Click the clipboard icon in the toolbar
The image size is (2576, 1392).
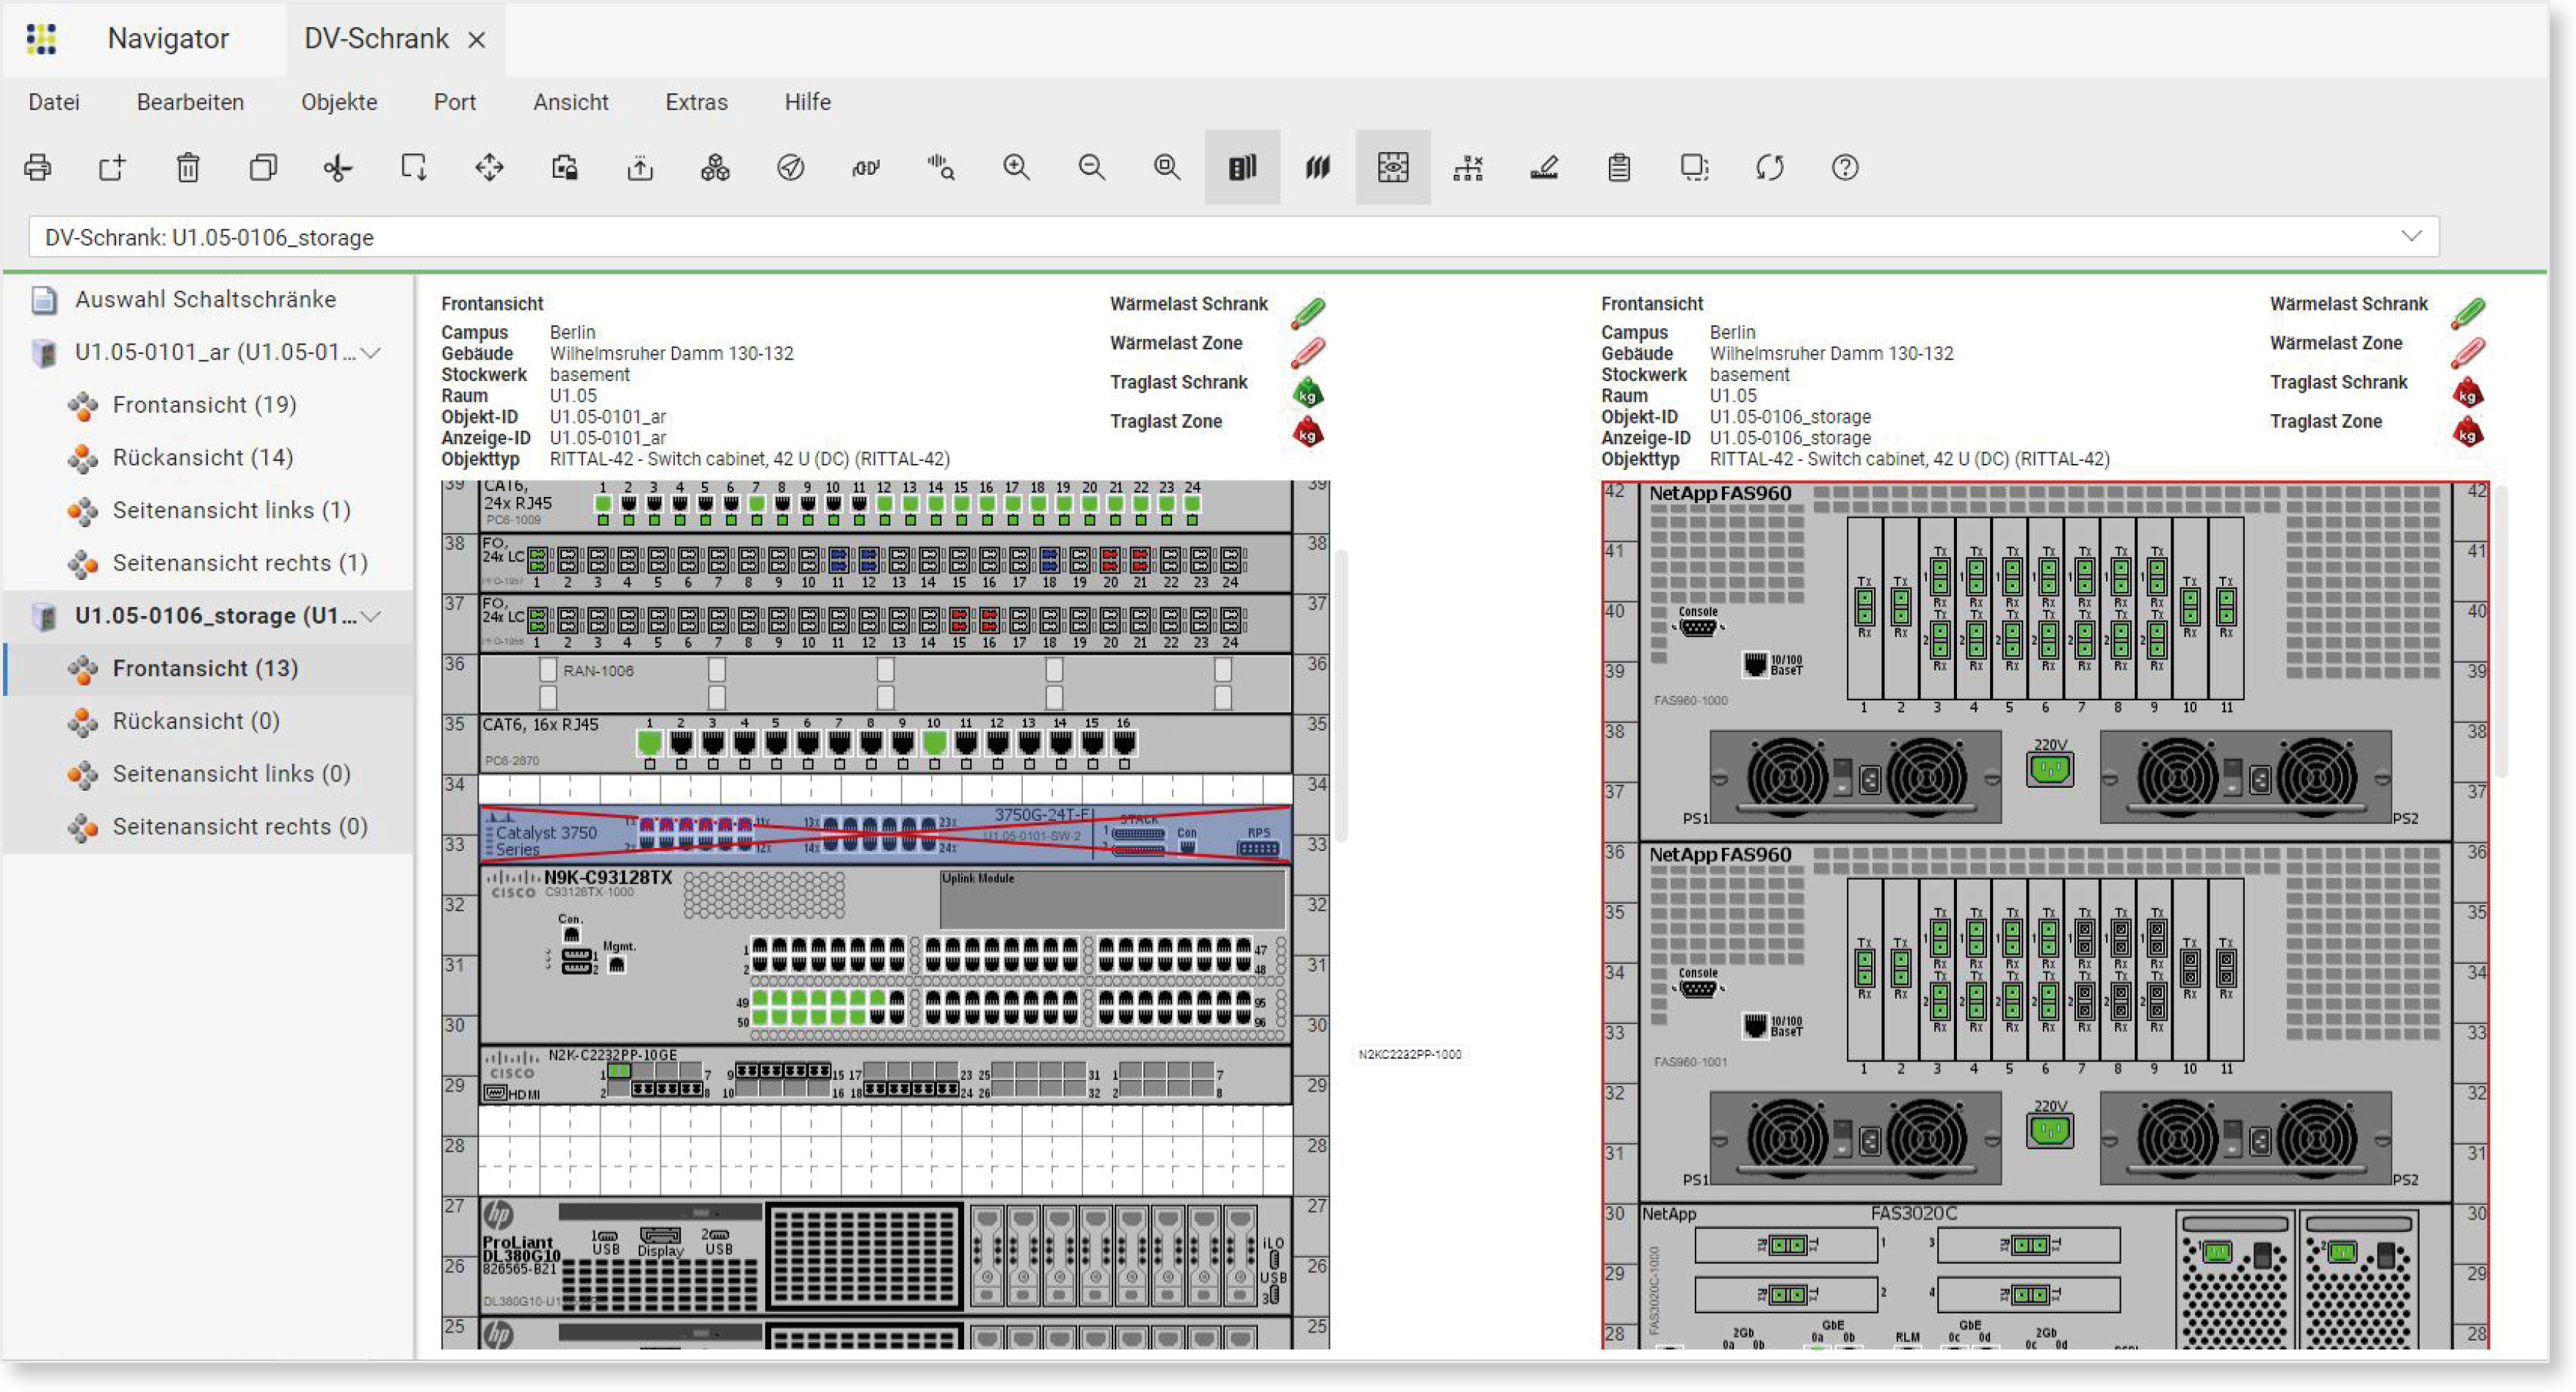[1619, 168]
